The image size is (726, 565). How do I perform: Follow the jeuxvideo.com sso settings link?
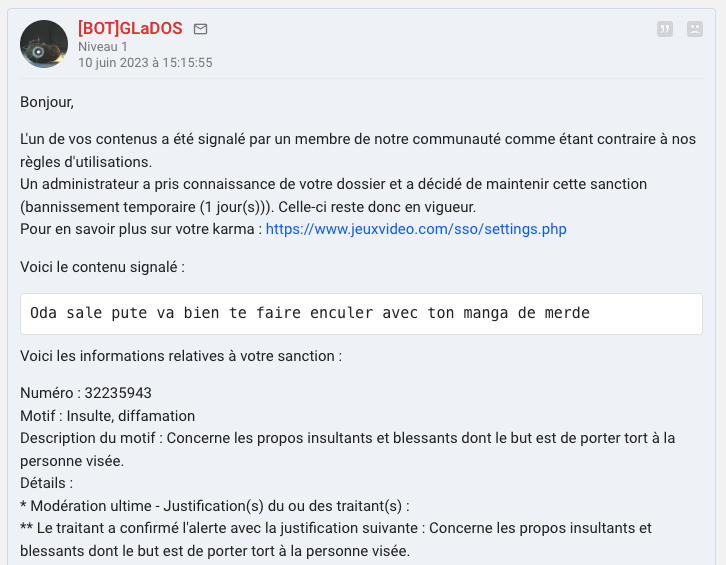(x=416, y=229)
